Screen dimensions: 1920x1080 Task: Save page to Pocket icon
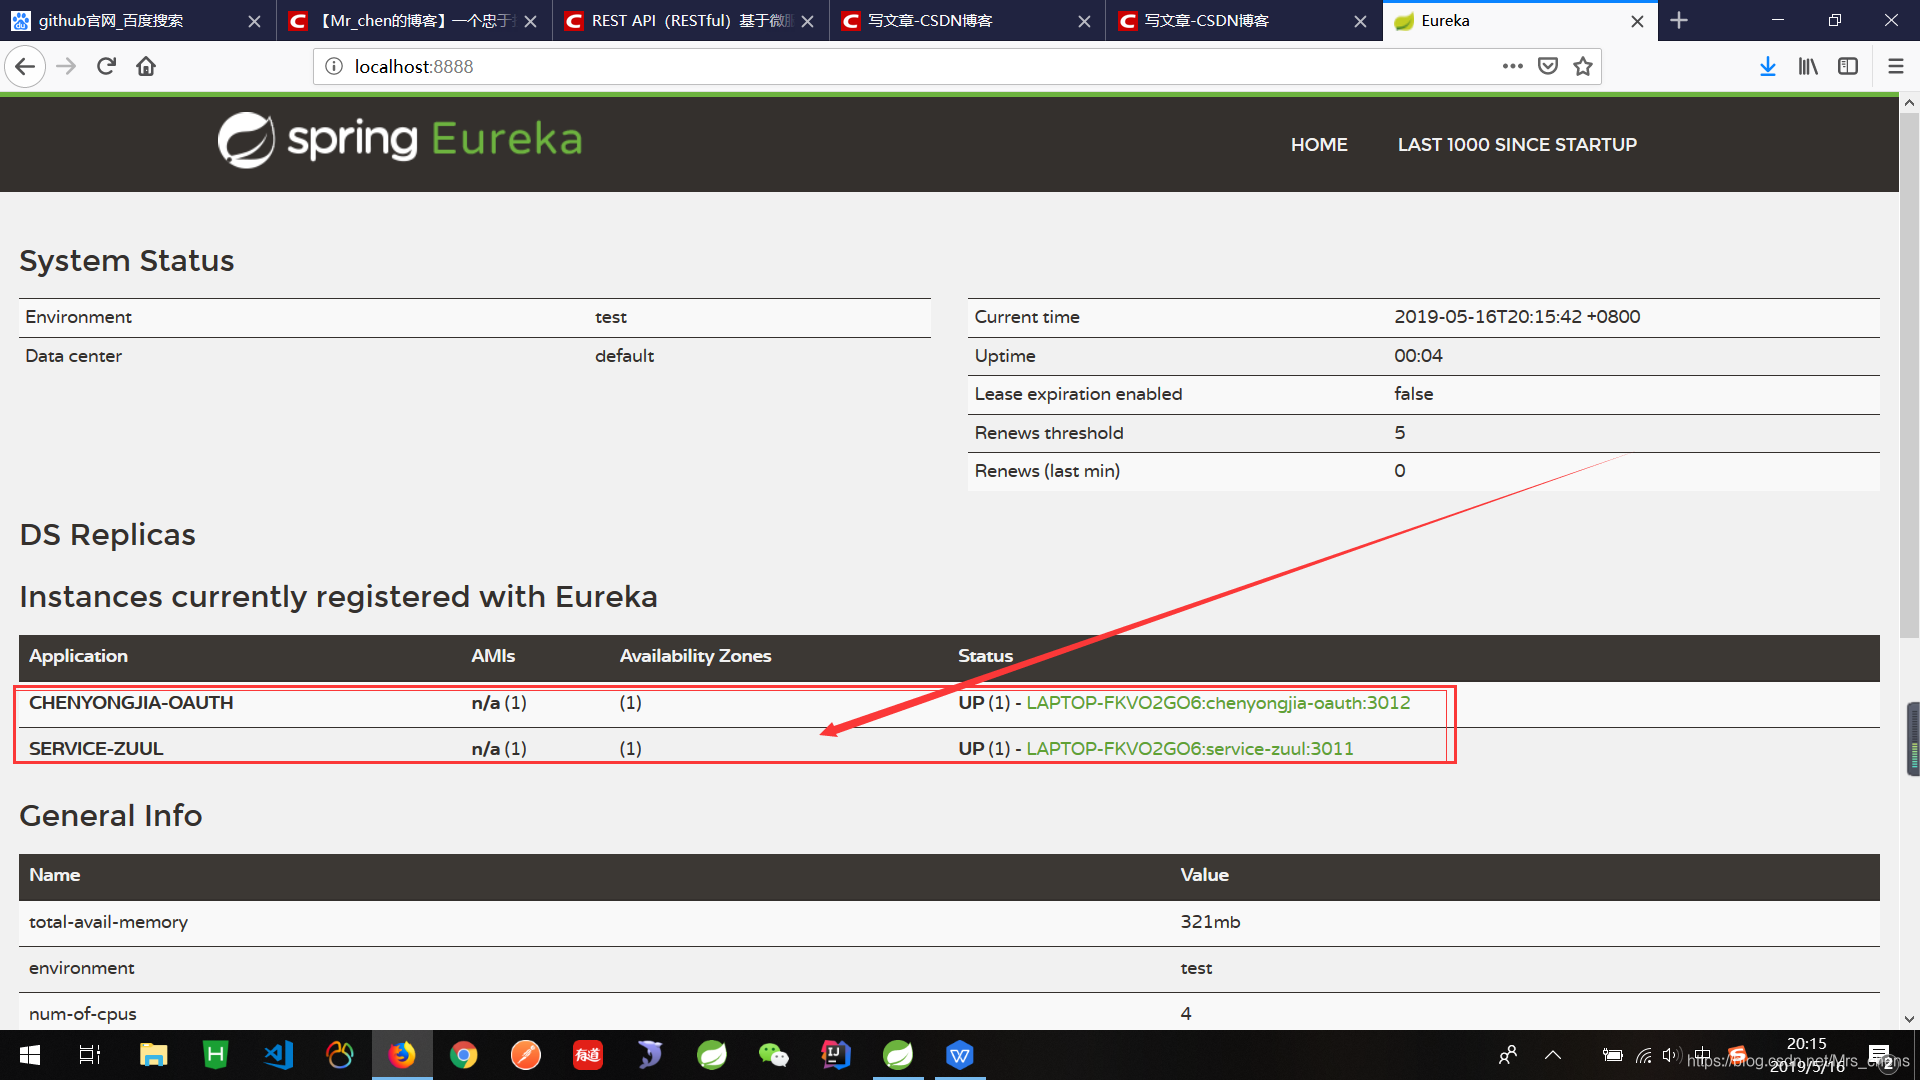(x=1547, y=66)
